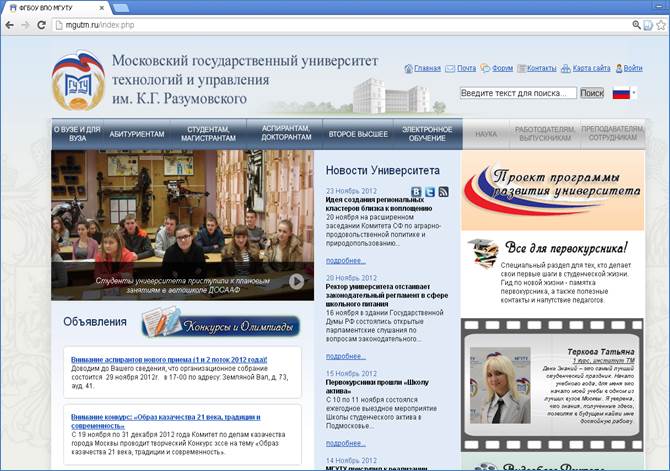Screen dimensions: 670x471
Task: Open the news about региональных кластеров
Action: (379, 204)
